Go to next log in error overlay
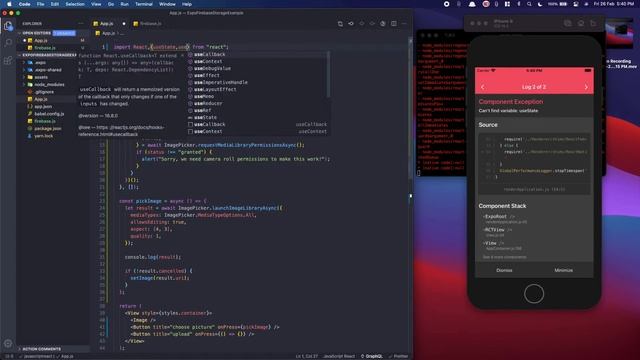The height and width of the screenshot is (360, 640). coord(586,87)
